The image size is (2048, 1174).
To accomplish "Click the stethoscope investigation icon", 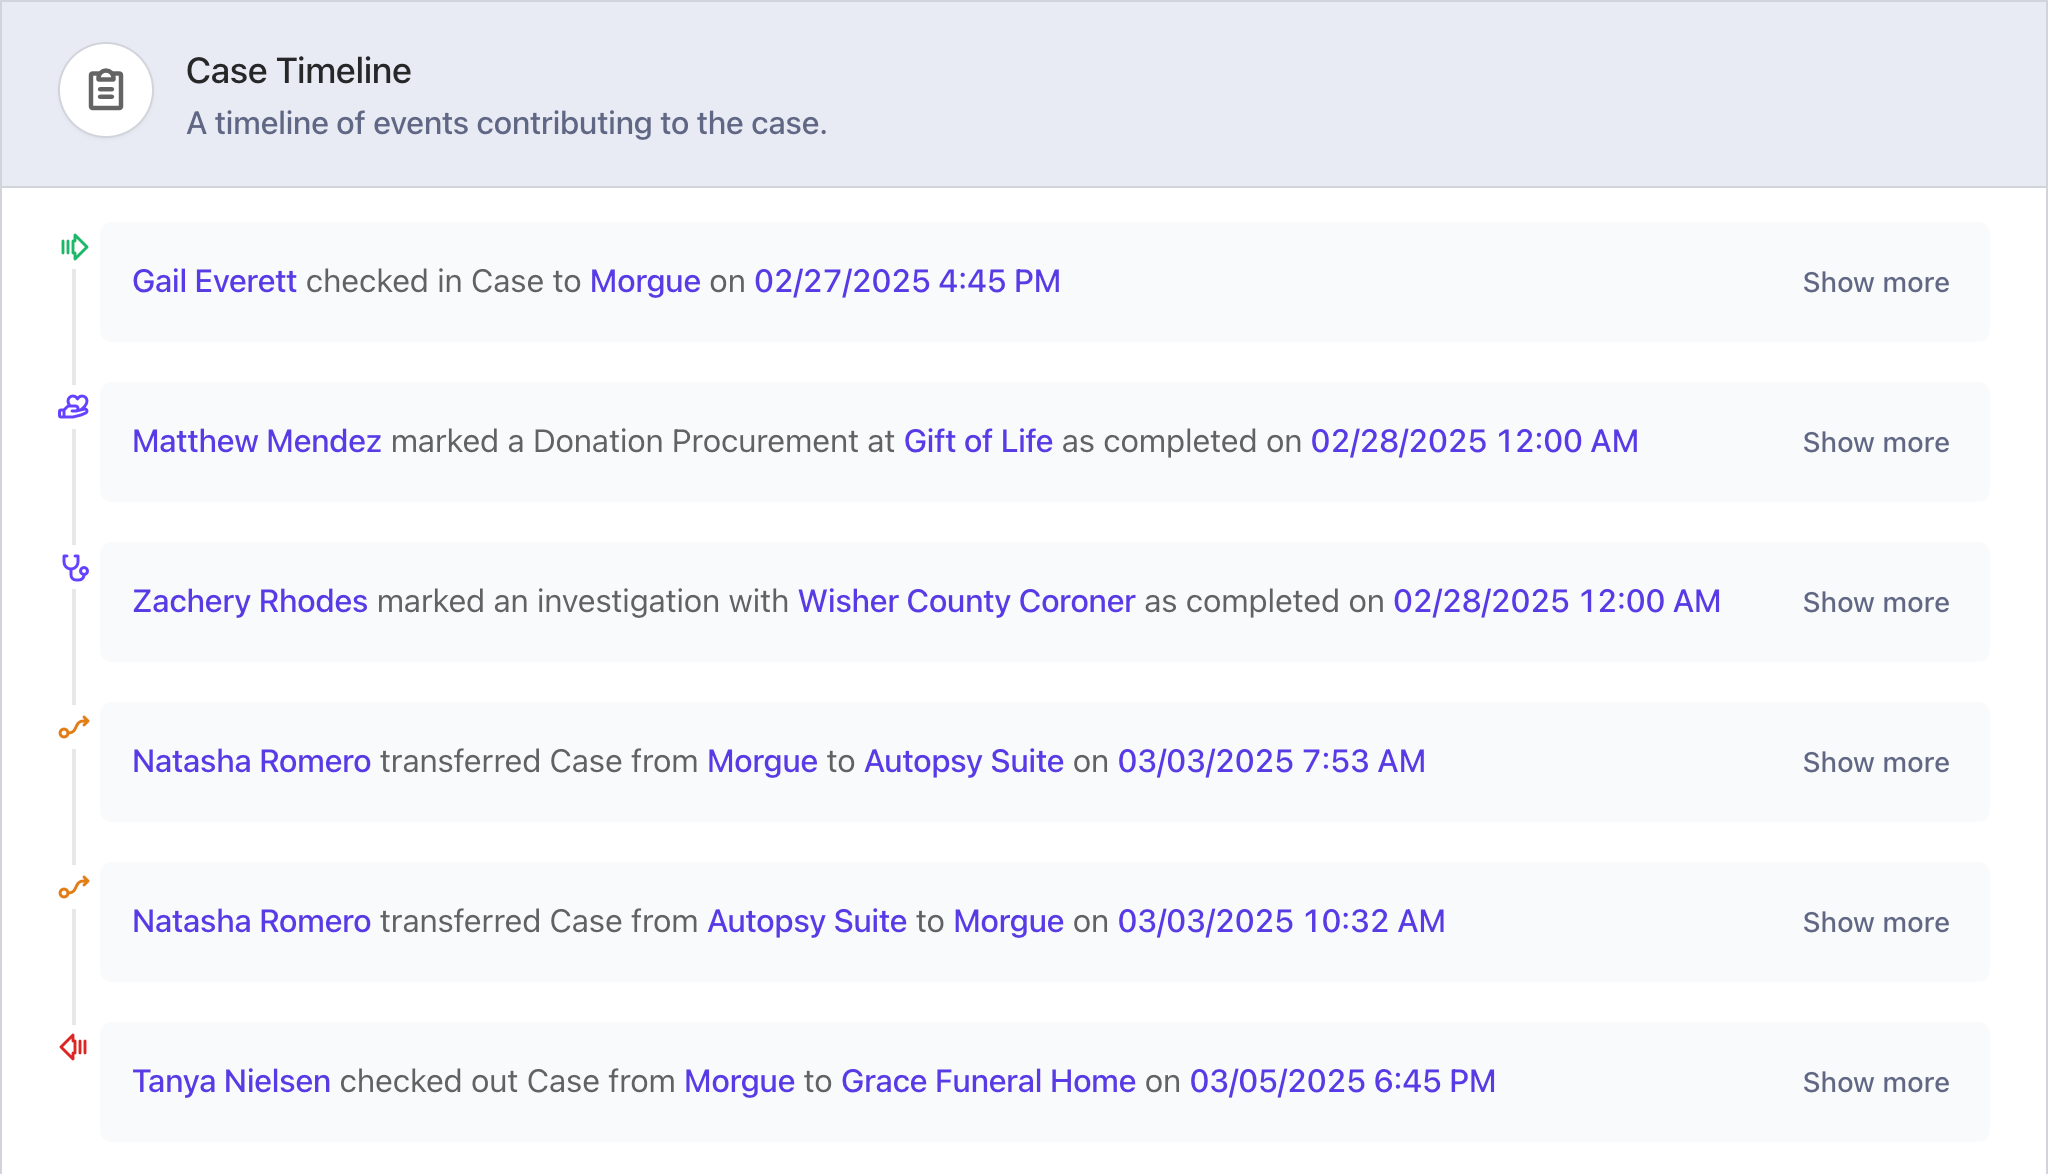I will point(75,568).
